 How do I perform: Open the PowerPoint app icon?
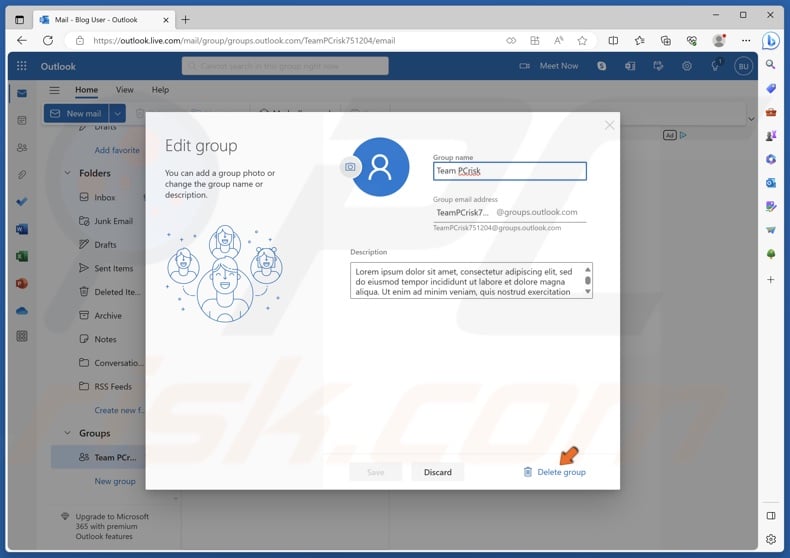pos(22,284)
